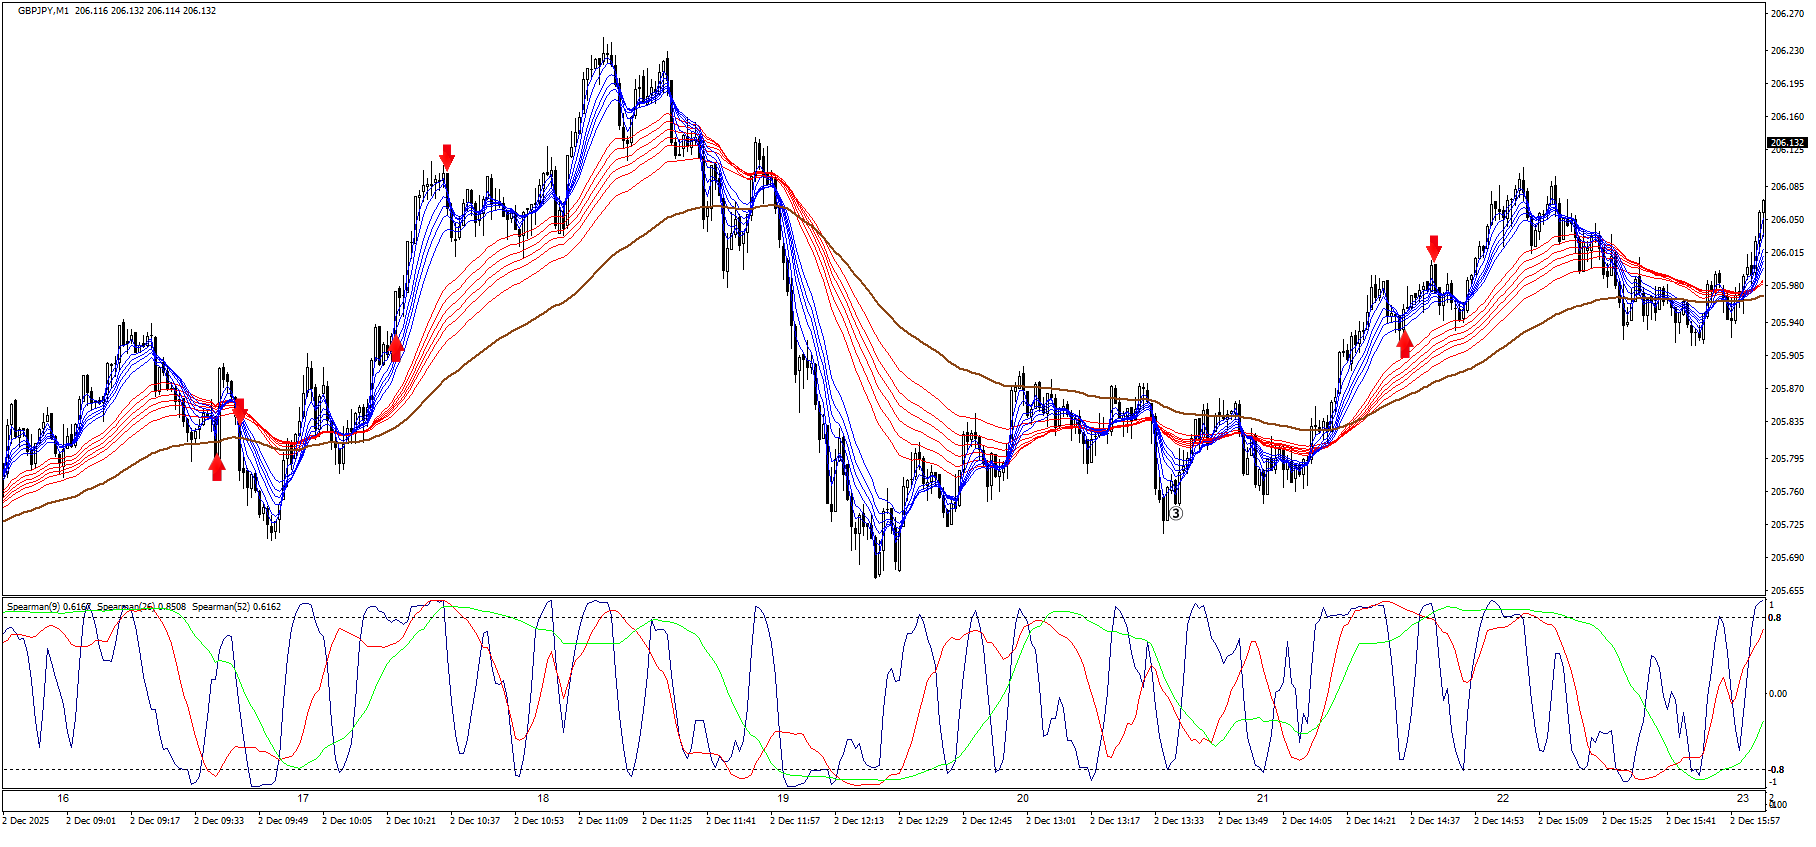Click the 2 Dec 12:13 time label
The width and height of the screenshot is (1816, 847).
(x=859, y=821)
